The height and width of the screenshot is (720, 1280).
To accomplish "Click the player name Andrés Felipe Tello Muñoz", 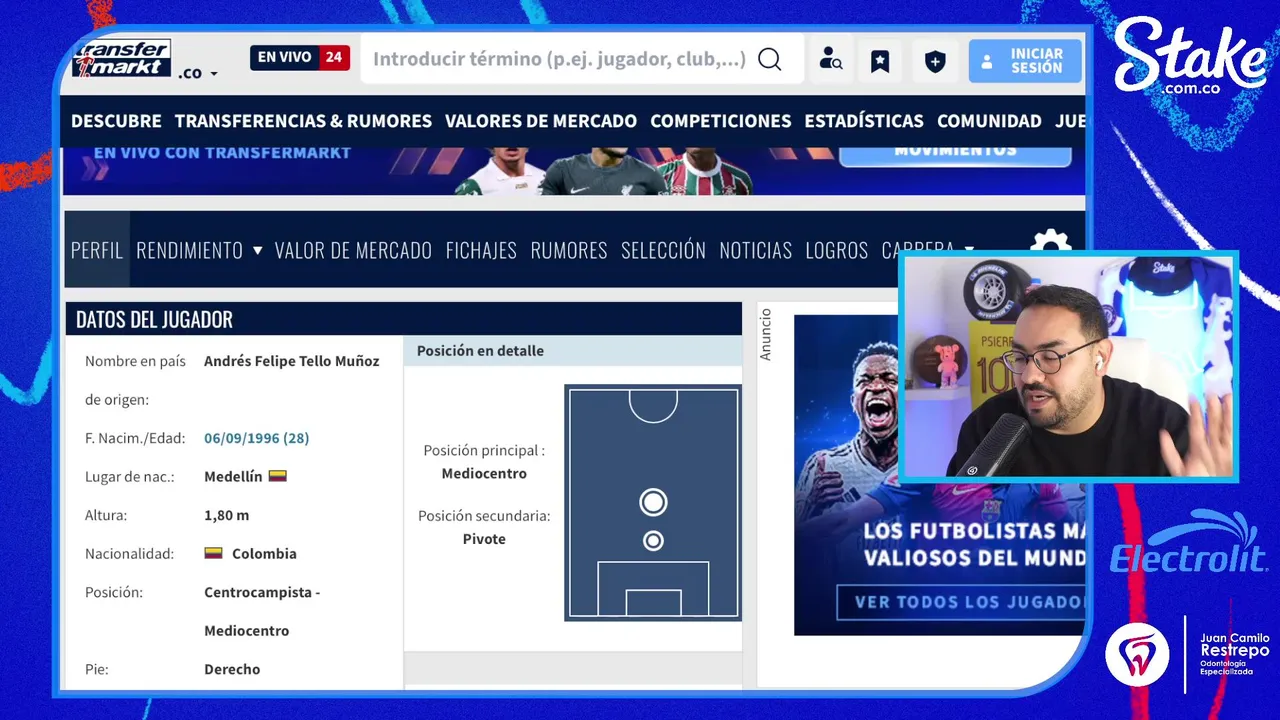I will [291, 361].
